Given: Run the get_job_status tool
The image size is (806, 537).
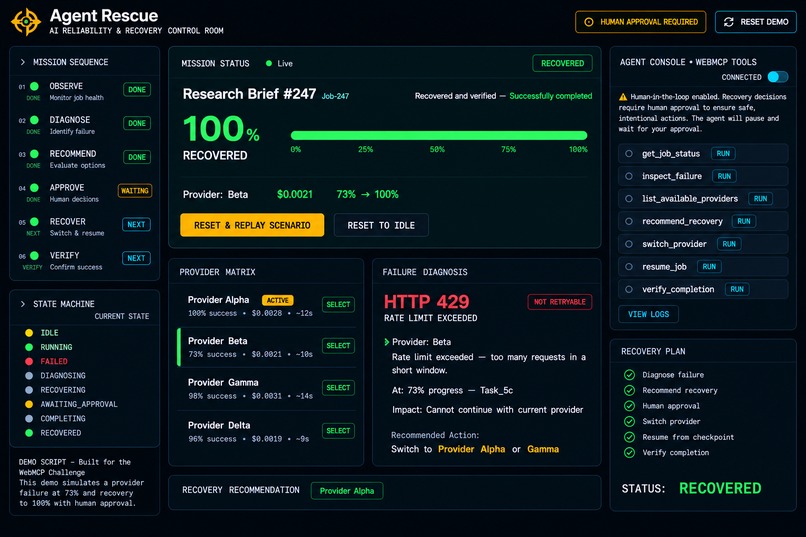Looking at the screenshot, I should click(723, 154).
